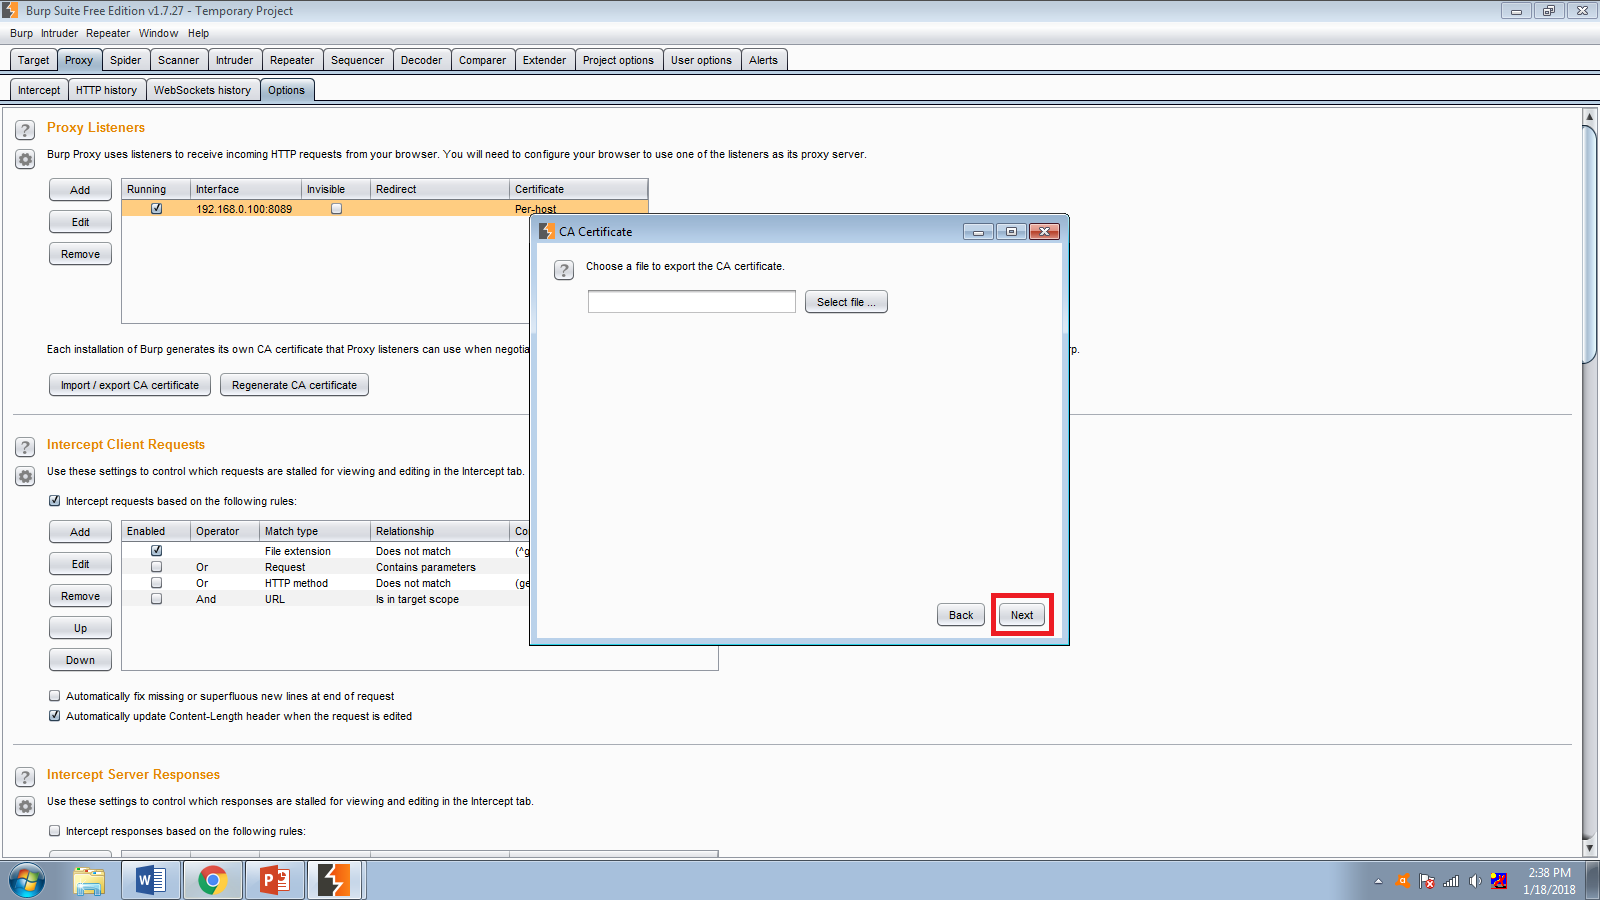Switch to the Scanner tab

point(178,60)
